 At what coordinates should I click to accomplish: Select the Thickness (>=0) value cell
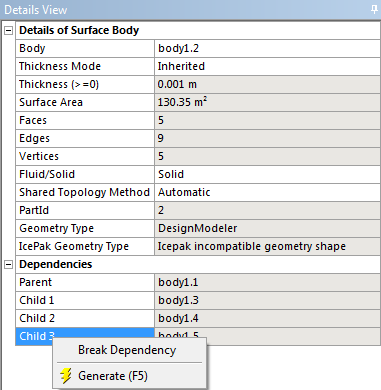[x=267, y=84]
